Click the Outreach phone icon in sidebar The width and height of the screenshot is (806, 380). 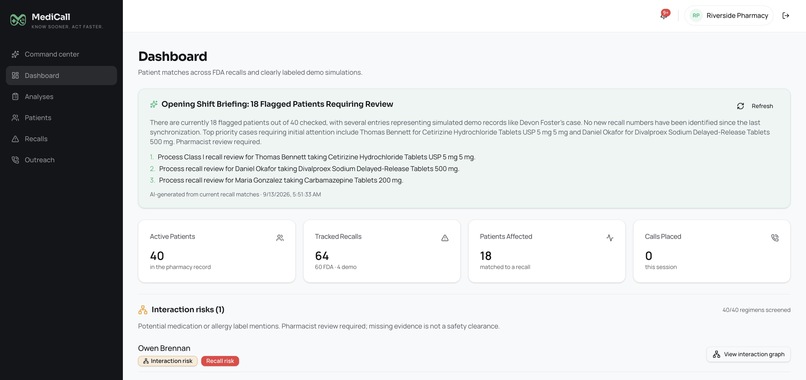[15, 160]
